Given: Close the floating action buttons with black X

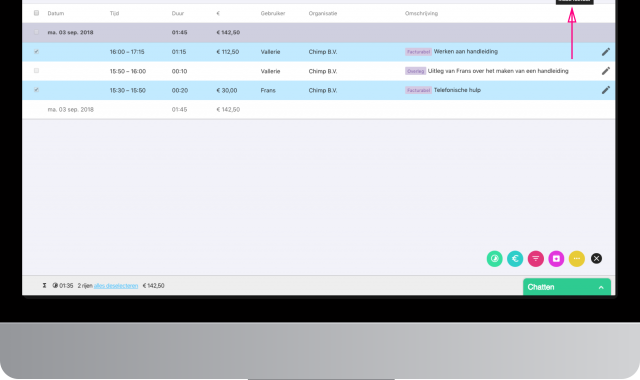Looking at the screenshot, I should point(596,258).
